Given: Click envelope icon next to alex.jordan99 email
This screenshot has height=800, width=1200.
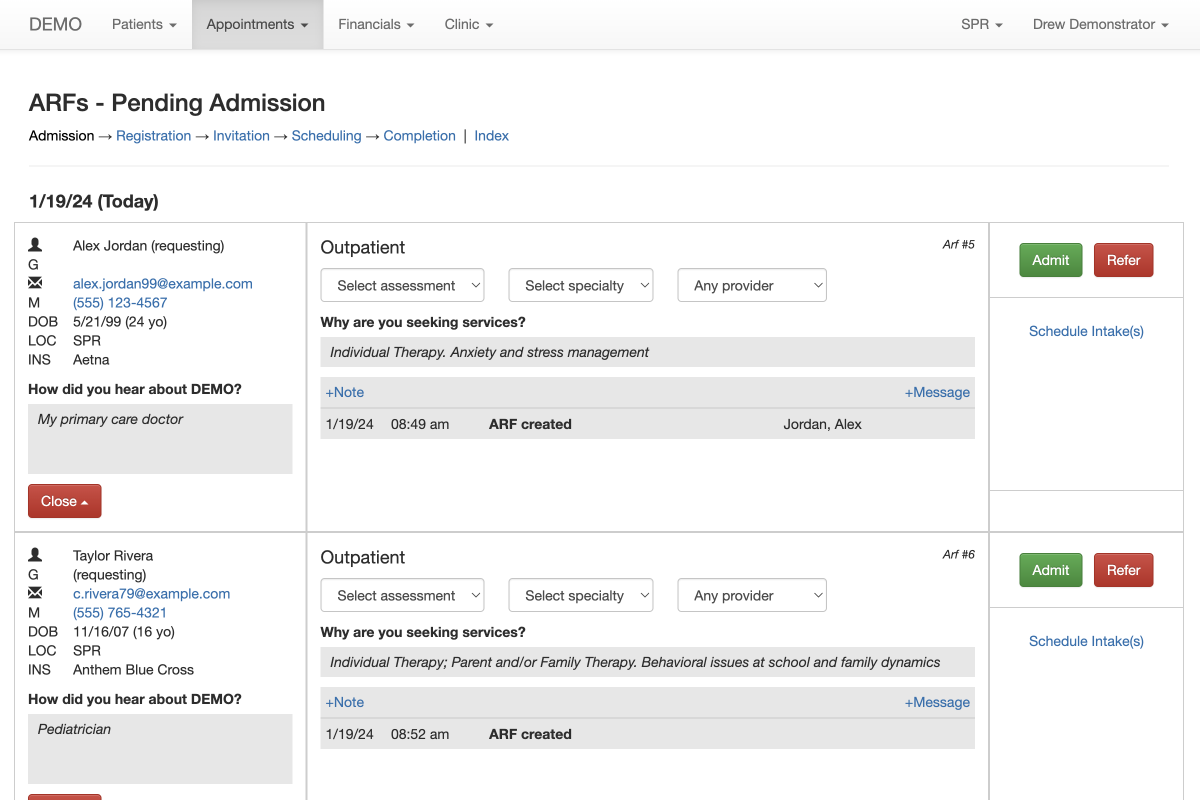Looking at the screenshot, I should (35, 284).
